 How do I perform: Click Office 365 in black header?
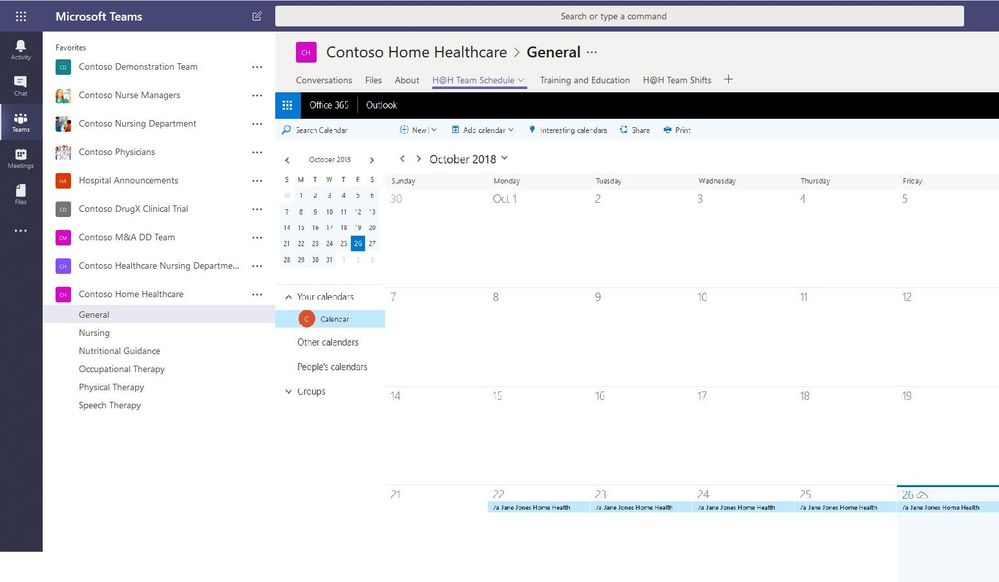(329, 105)
